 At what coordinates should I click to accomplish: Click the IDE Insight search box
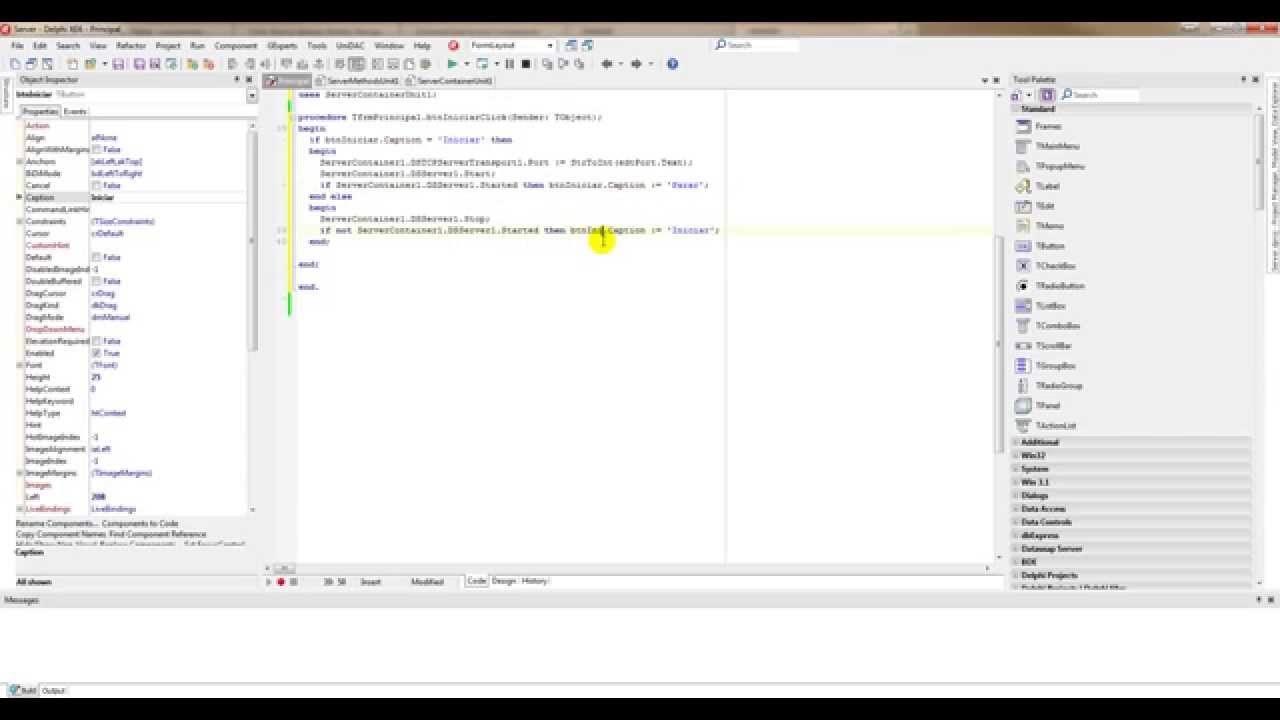click(757, 45)
